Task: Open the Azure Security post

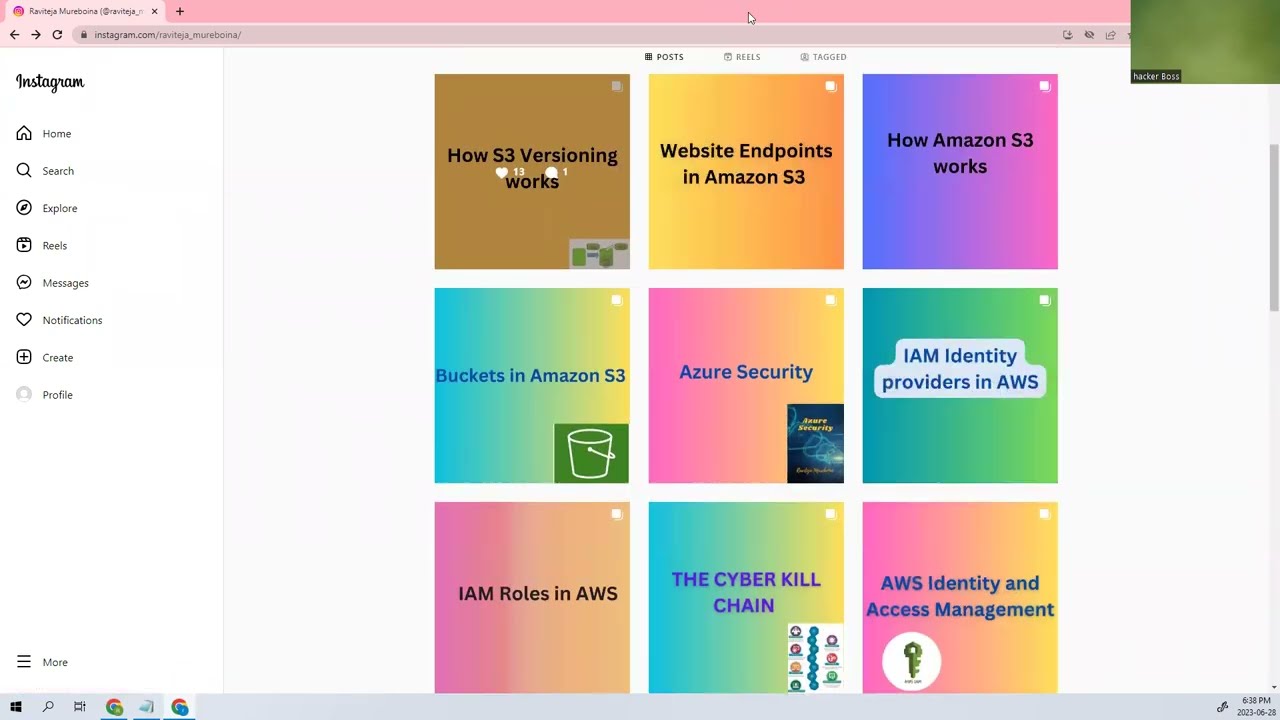Action: click(746, 385)
